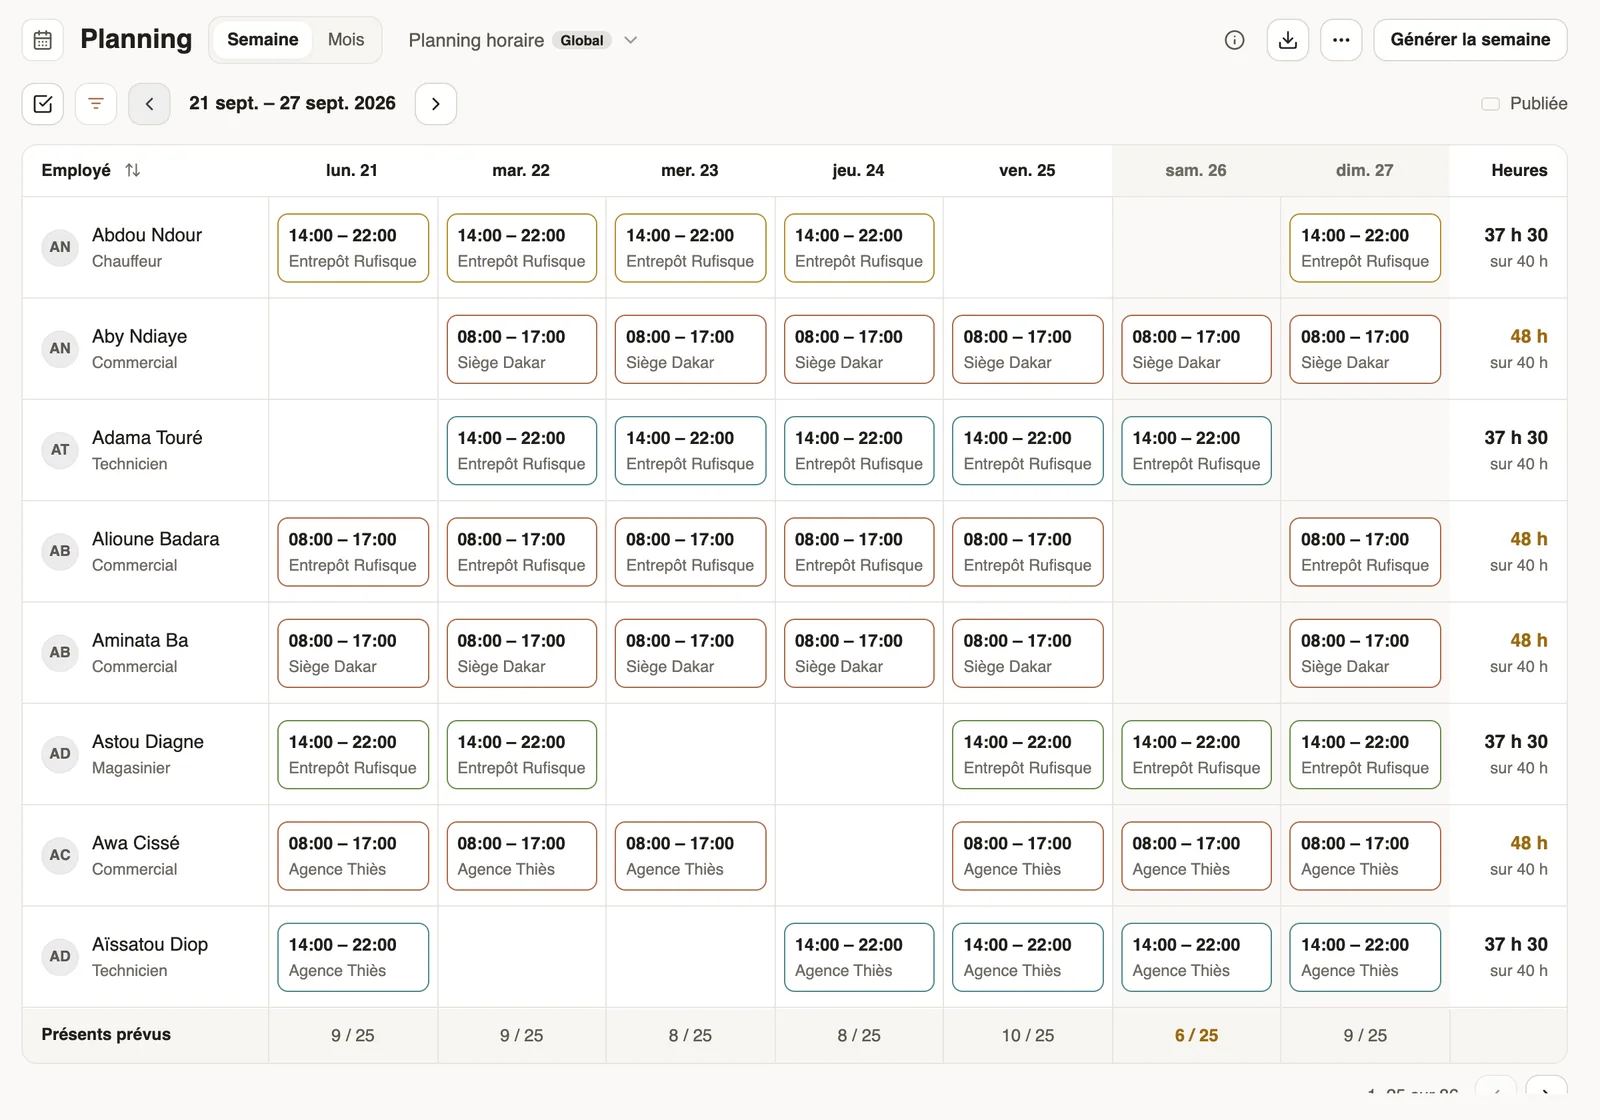Click the dim. 27 column header
Viewport: 1600px width, 1120px height.
pos(1364,170)
